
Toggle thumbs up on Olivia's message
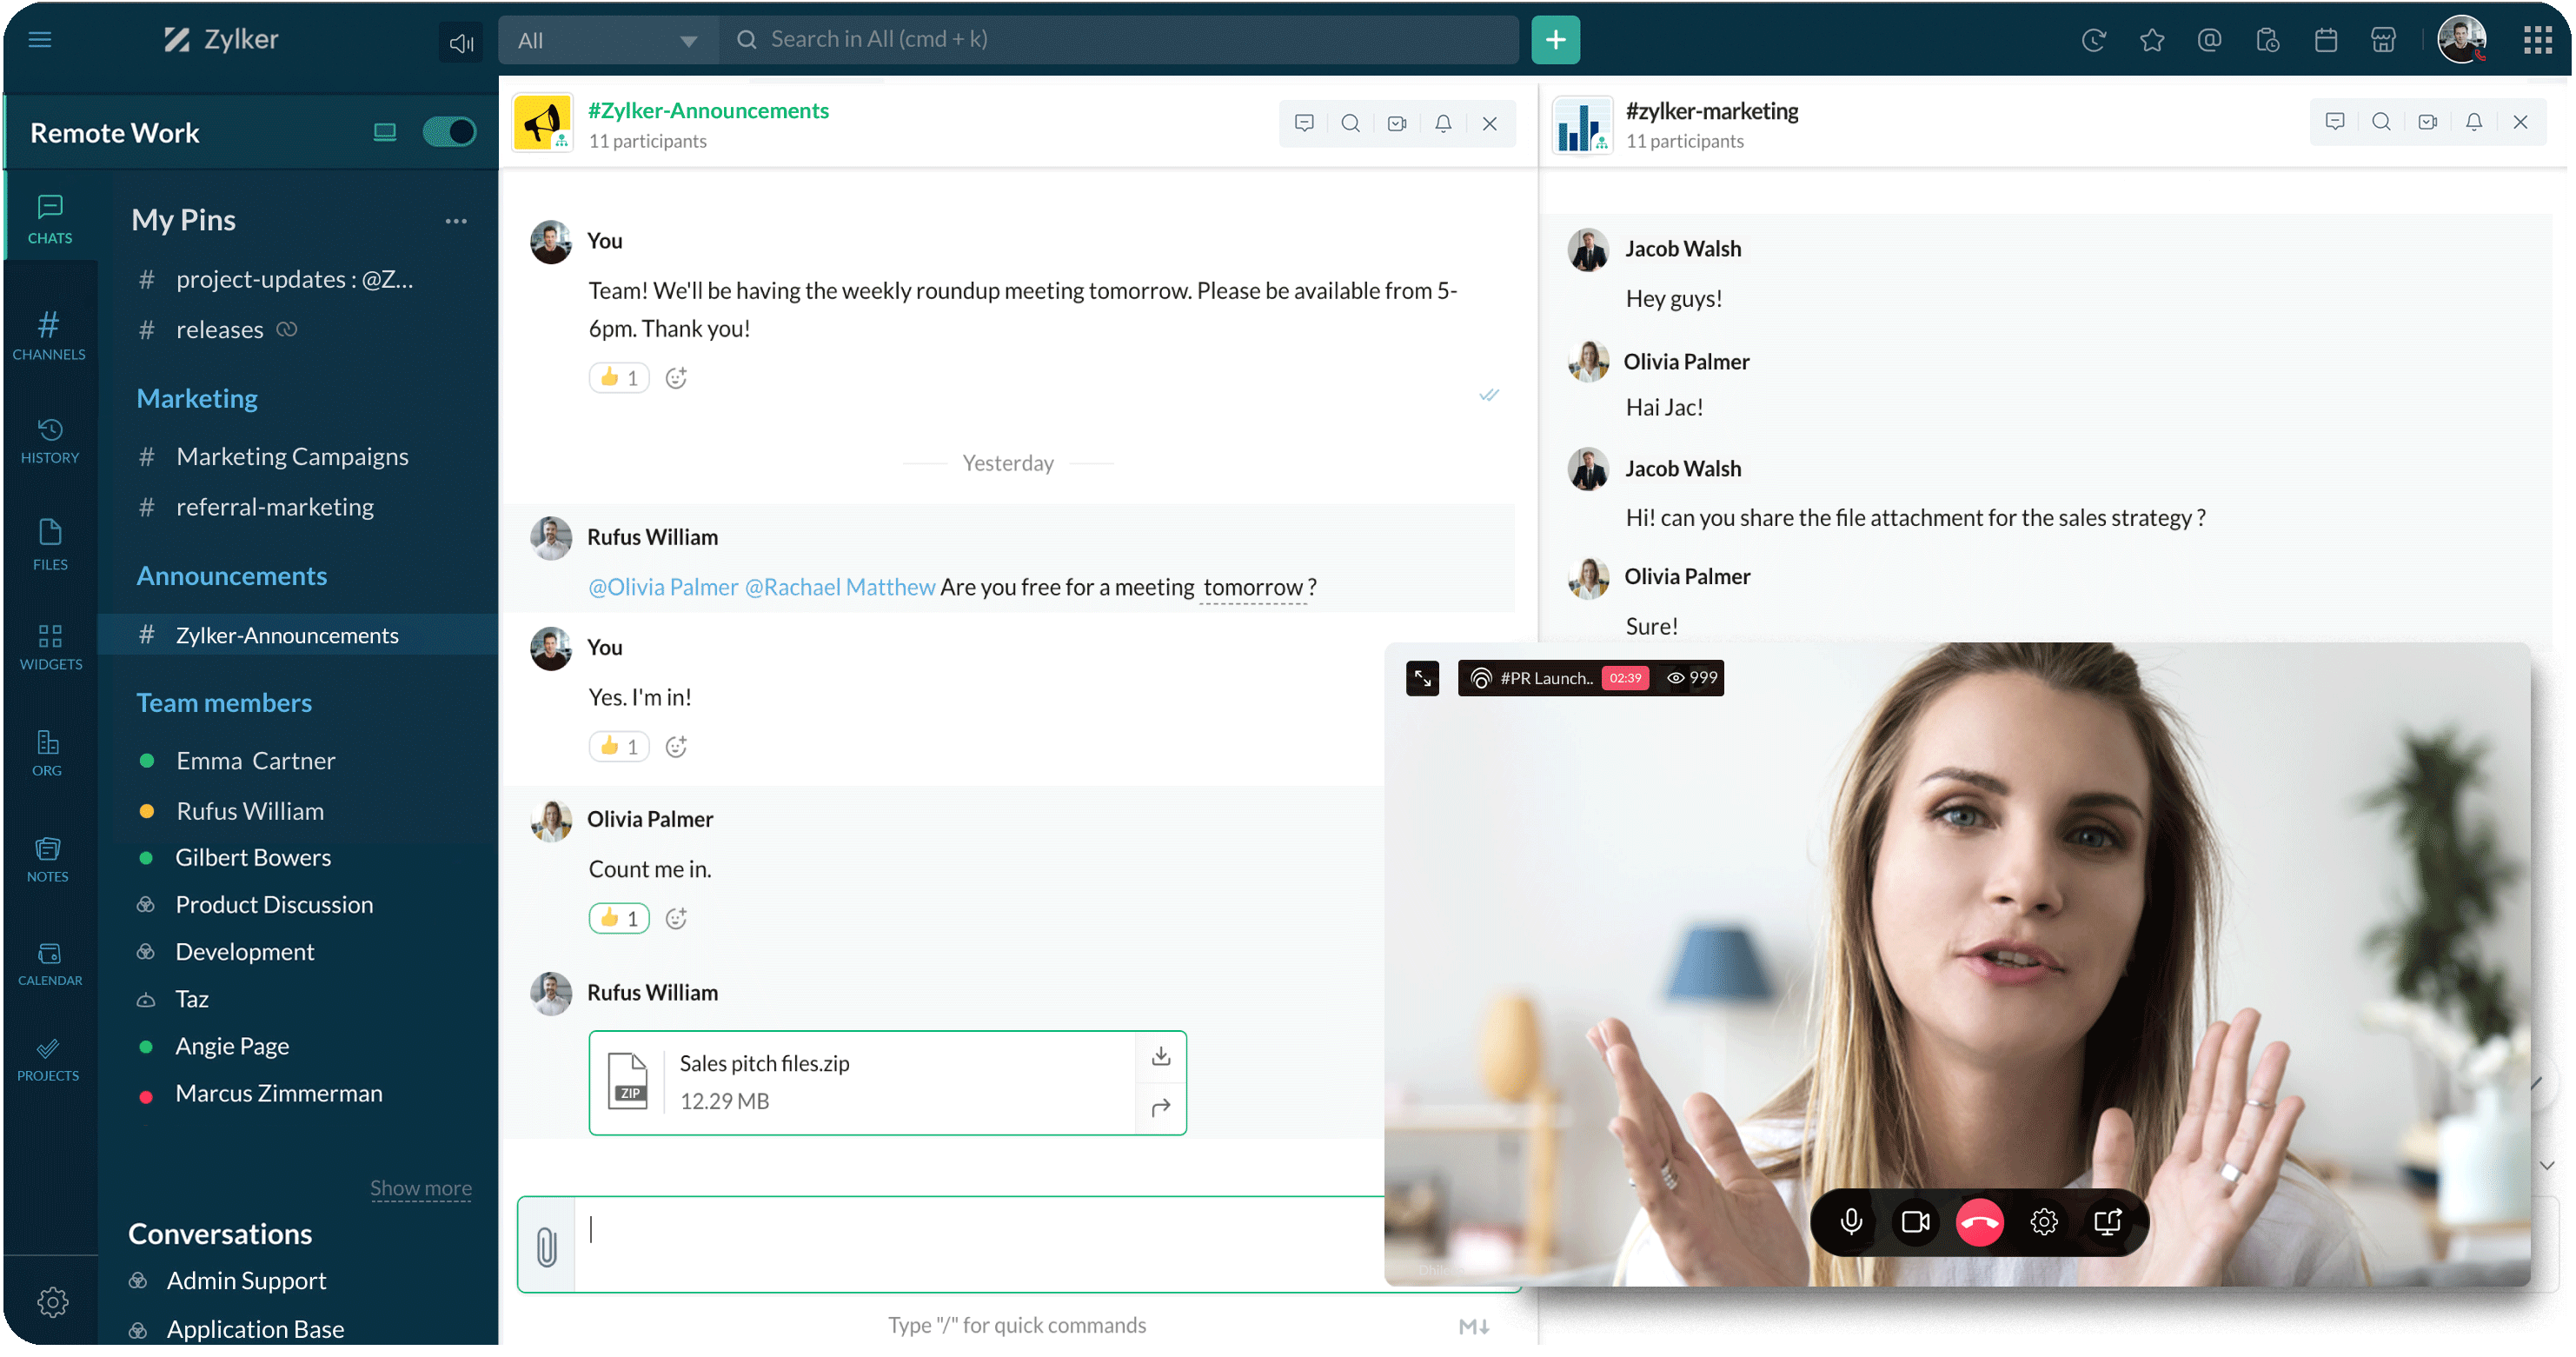pos(619,918)
